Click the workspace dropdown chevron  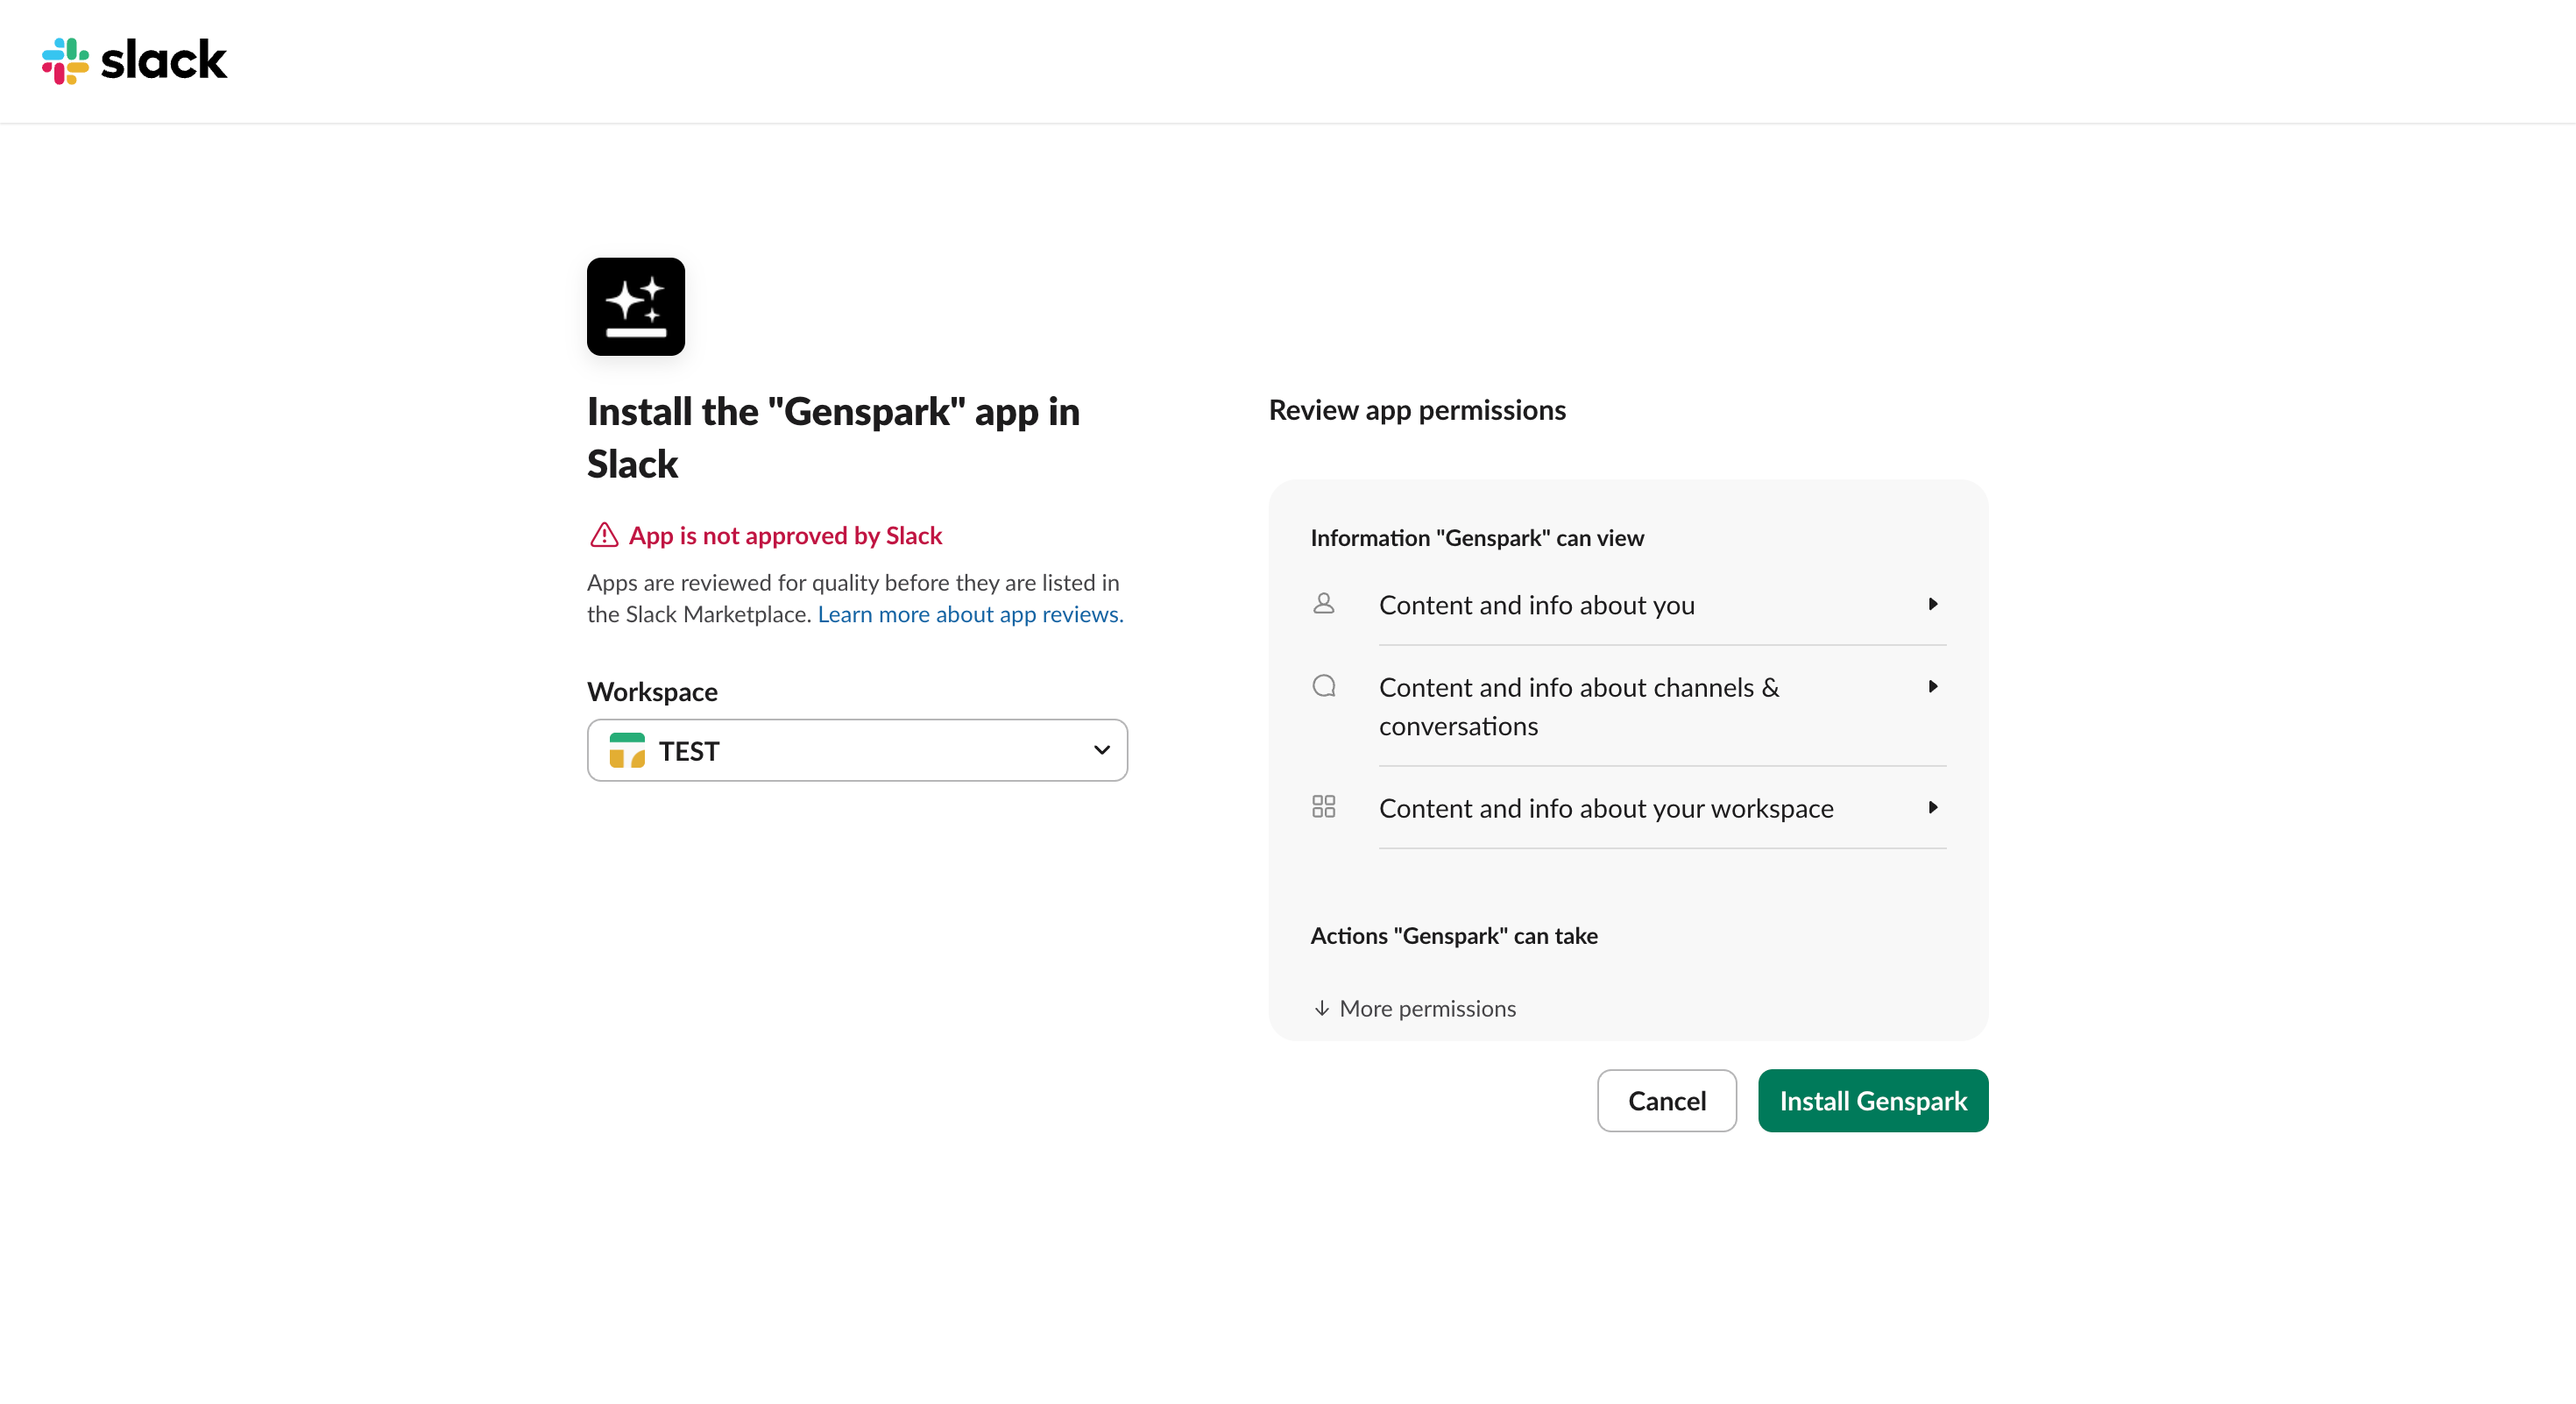1101,750
